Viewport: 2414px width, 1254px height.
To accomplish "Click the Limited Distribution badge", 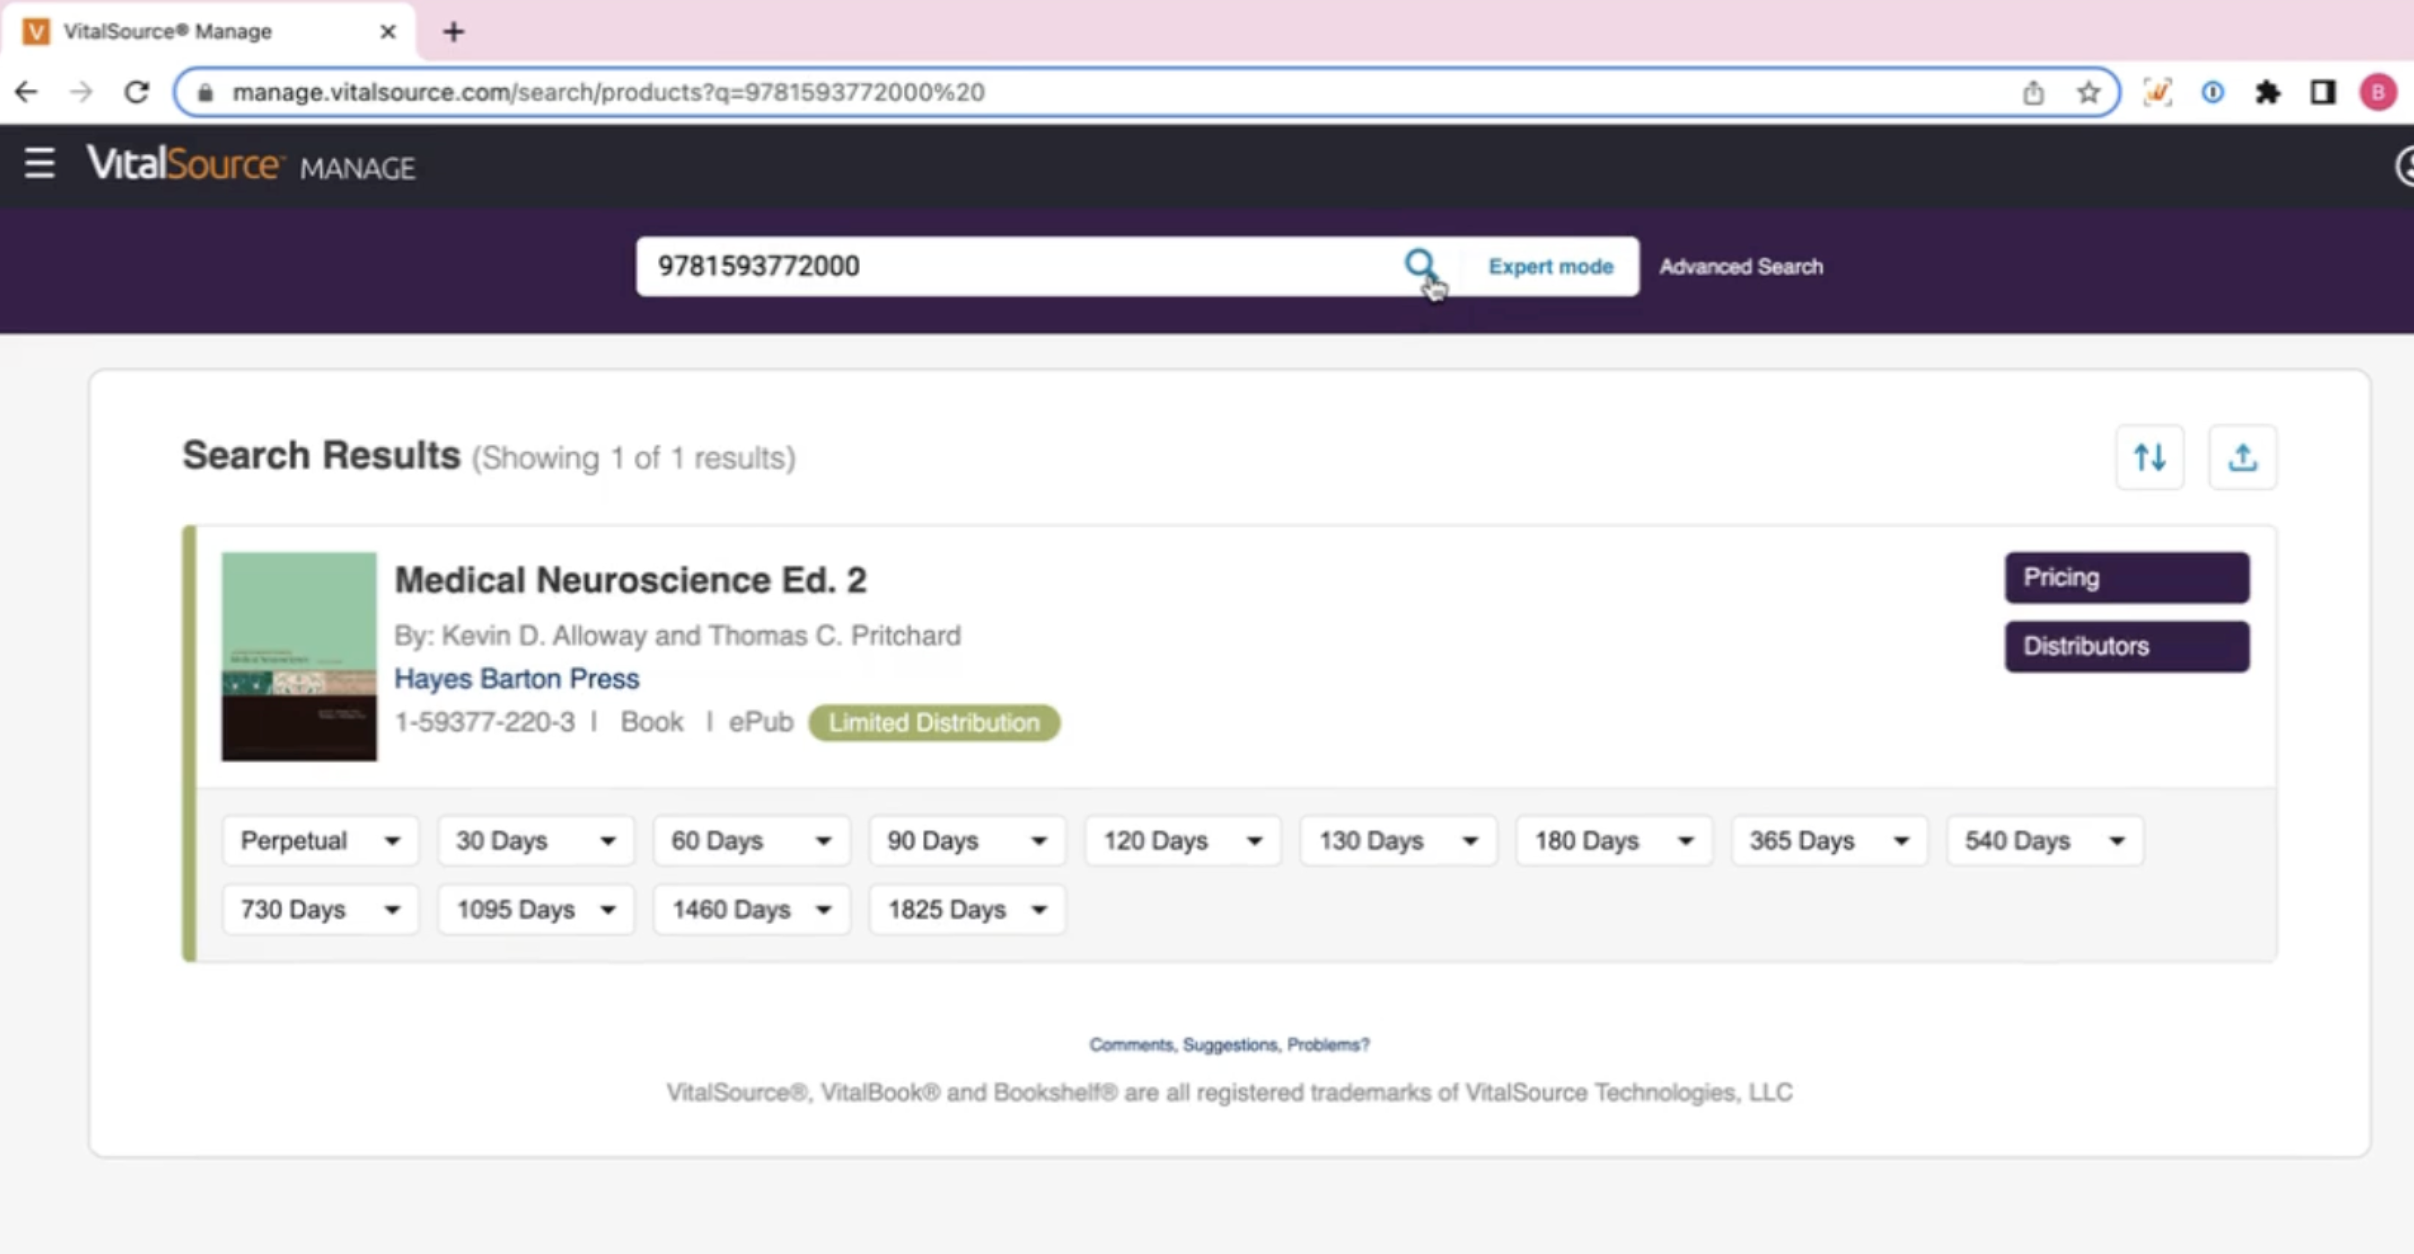I will pyautogui.click(x=934, y=723).
